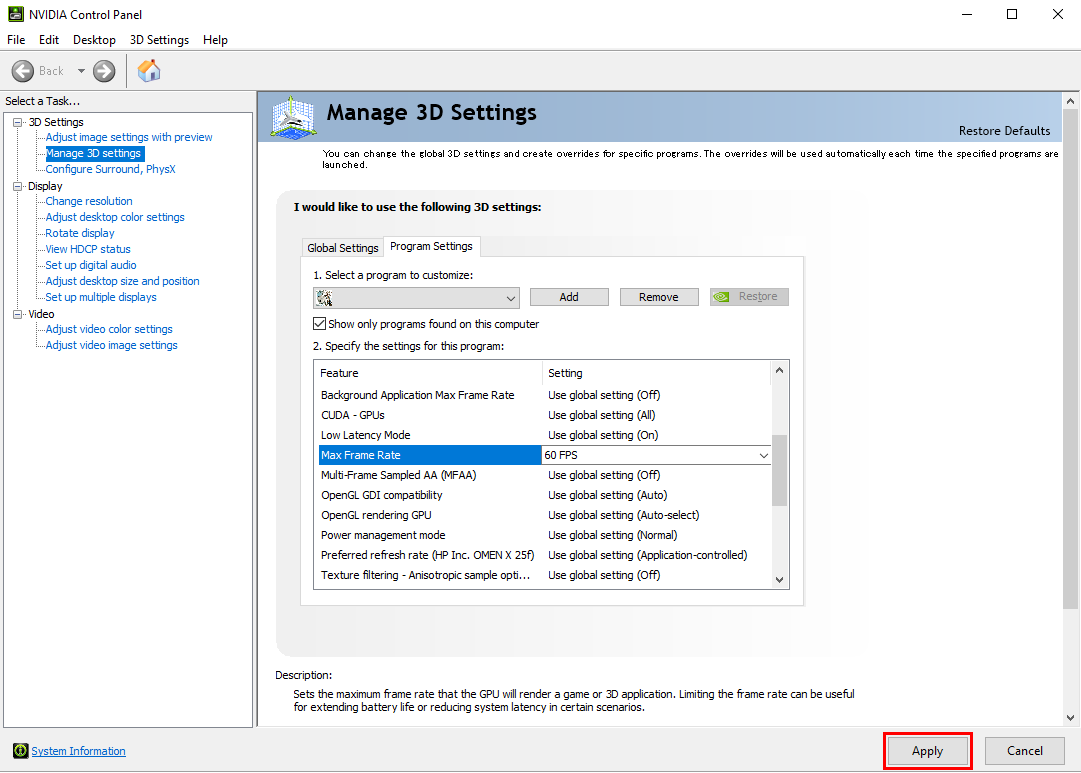
Task: Click the Home icon in toolbar
Action: coord(149,71)
